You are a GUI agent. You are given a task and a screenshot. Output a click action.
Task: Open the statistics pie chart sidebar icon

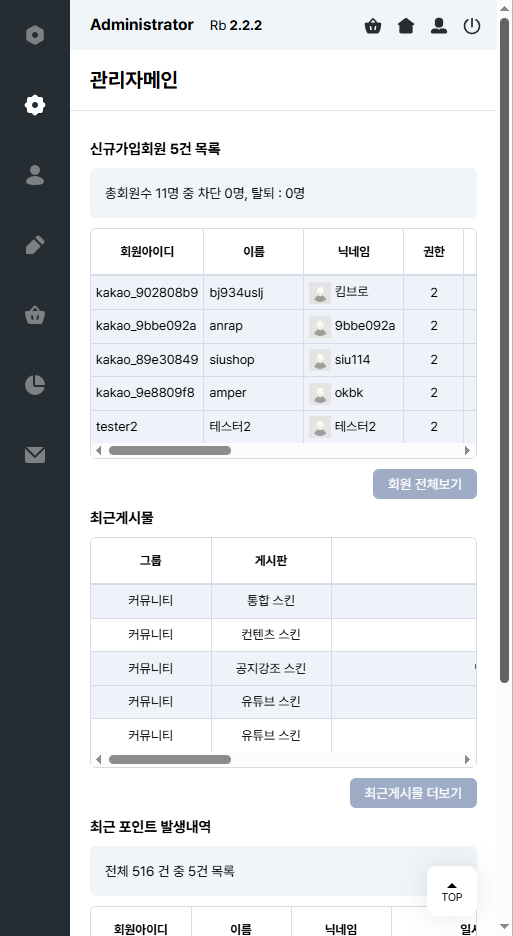point(35,385)
